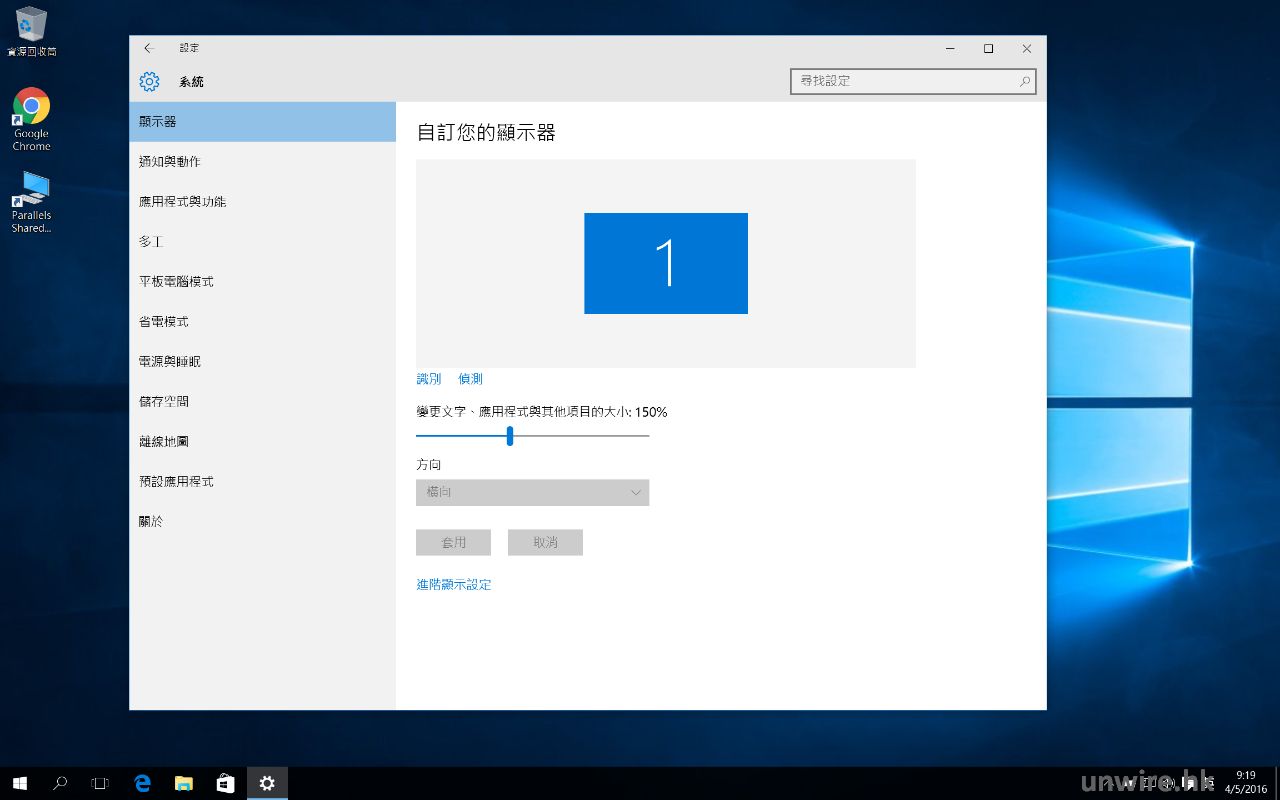The height and width of the screenshot is (800, 1280).
Task: Open Microsoft Edge from the taskbar
Action: tap(142, 783)
